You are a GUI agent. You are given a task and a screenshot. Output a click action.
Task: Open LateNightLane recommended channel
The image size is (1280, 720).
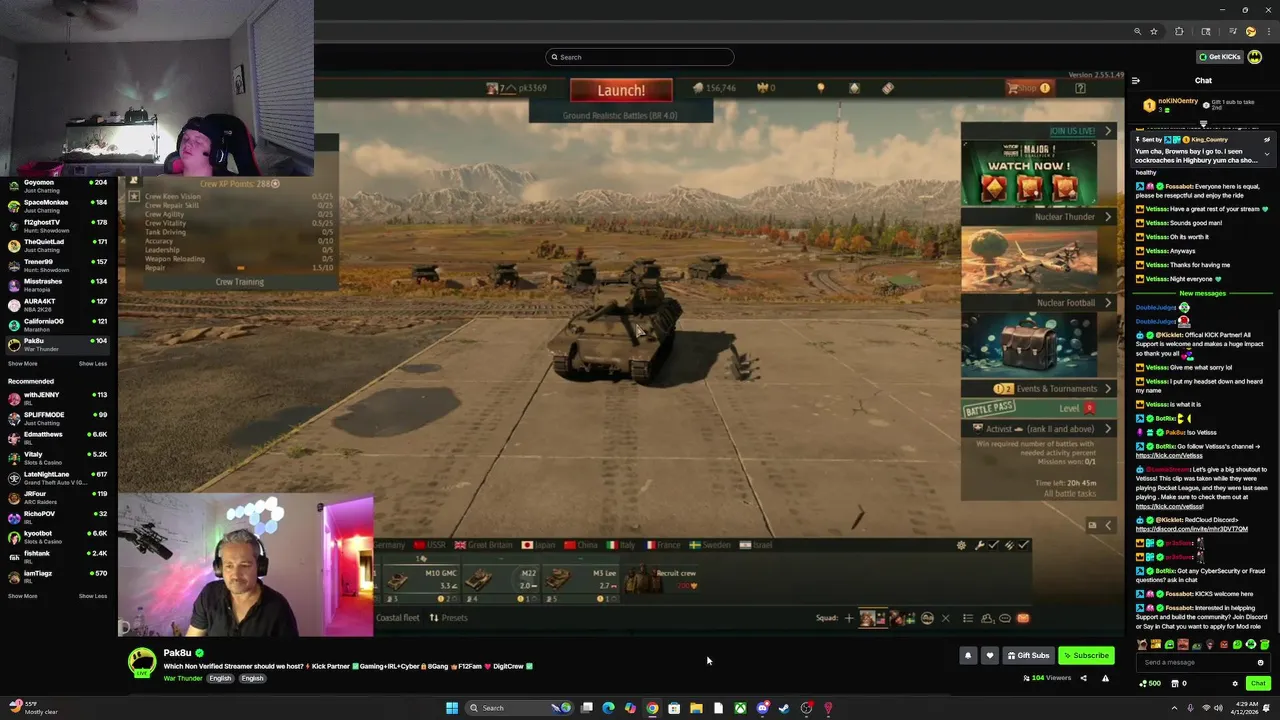[59, 478]
